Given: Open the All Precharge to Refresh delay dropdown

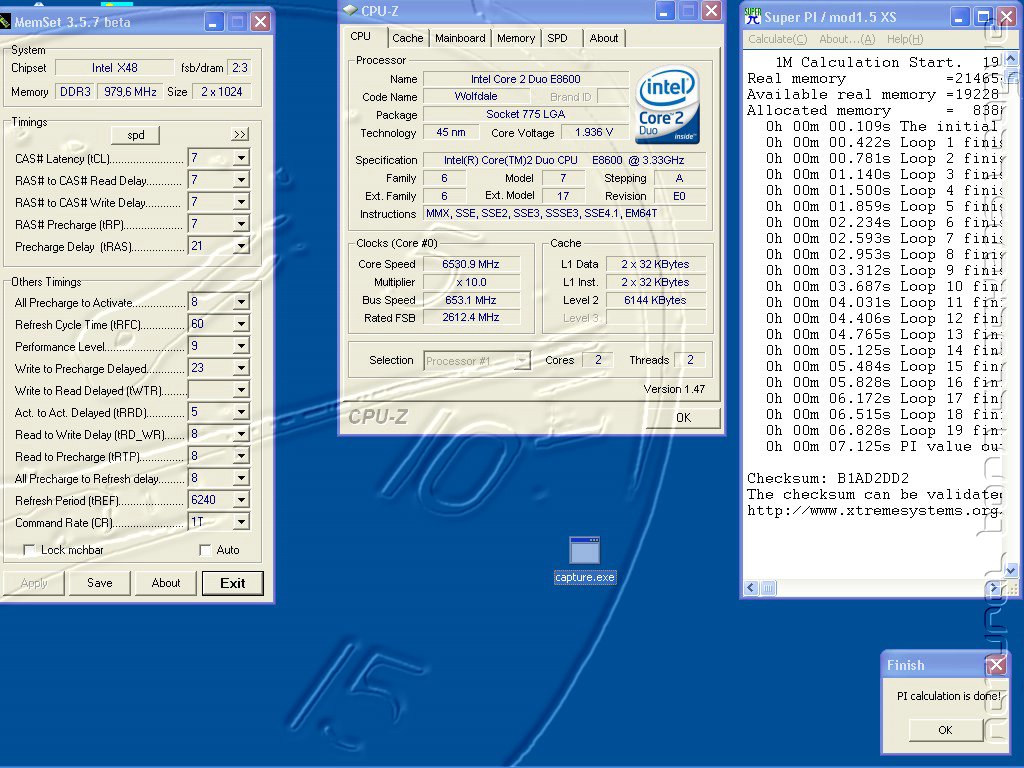Looking at the screenshot, I should tap(242, 478).
